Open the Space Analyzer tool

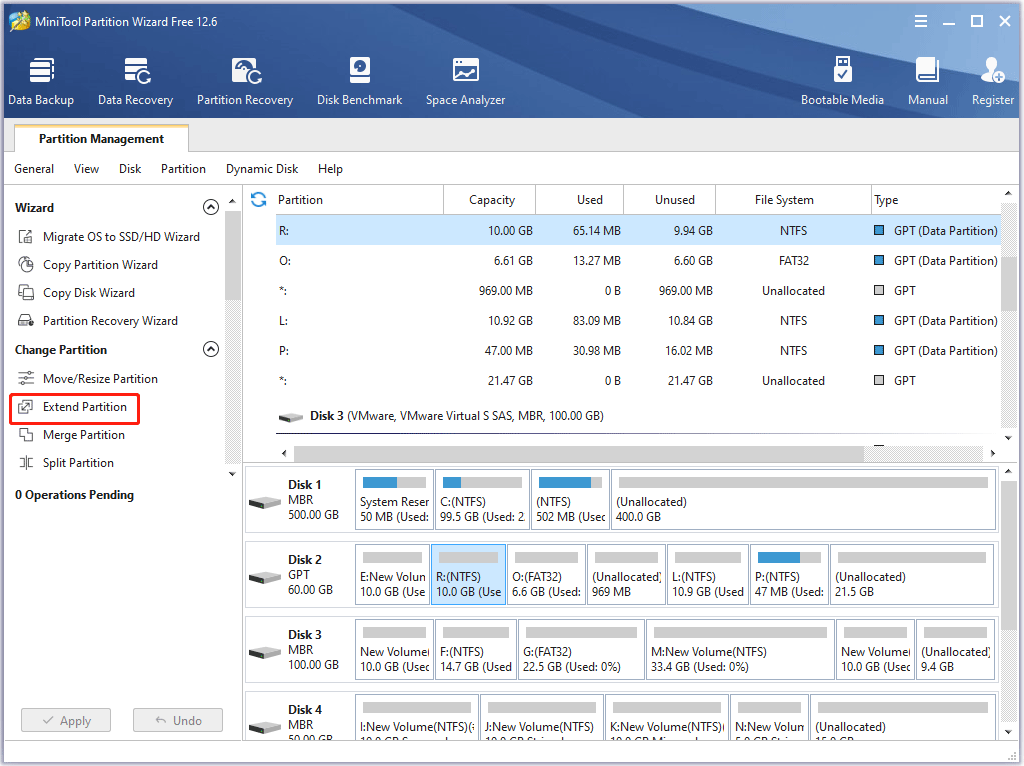[x=466, y=82]
